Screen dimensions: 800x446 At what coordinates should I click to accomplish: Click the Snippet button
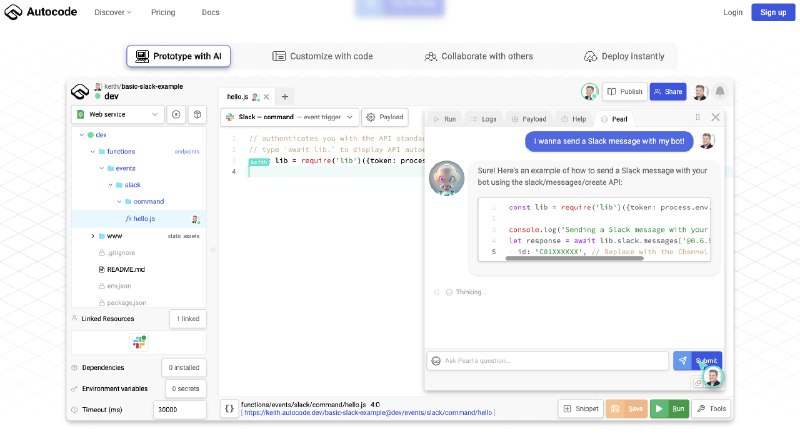click(581, 409)
